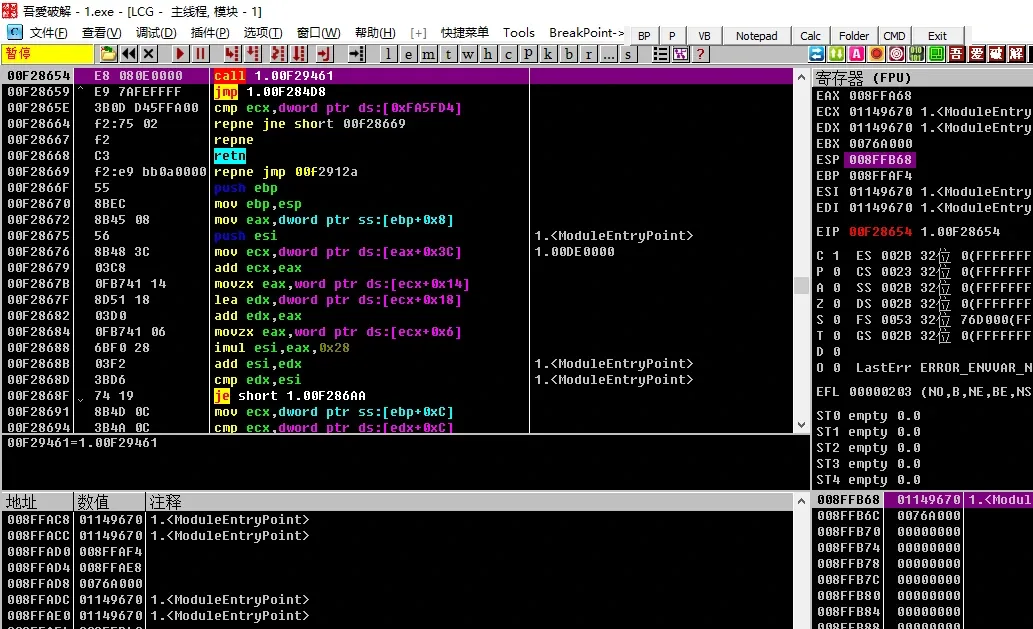Open the 插件(P) menu
Image resolution: width=1033 pixels, height=629 pixels.
209,33
